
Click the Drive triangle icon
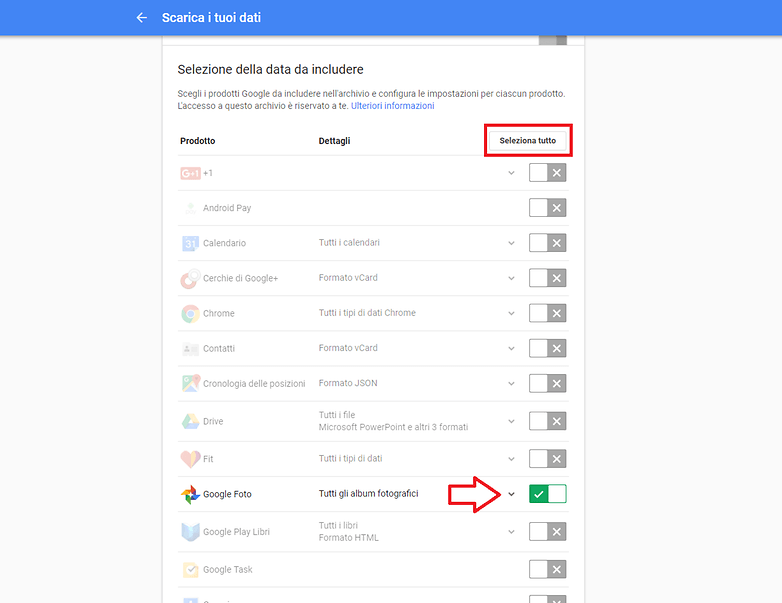coord(190,421)
